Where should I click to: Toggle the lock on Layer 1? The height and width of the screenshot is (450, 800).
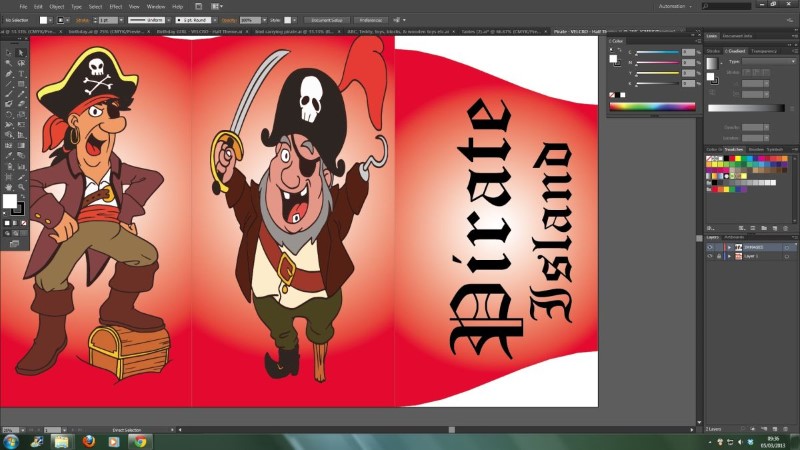(x=719, y=256)
